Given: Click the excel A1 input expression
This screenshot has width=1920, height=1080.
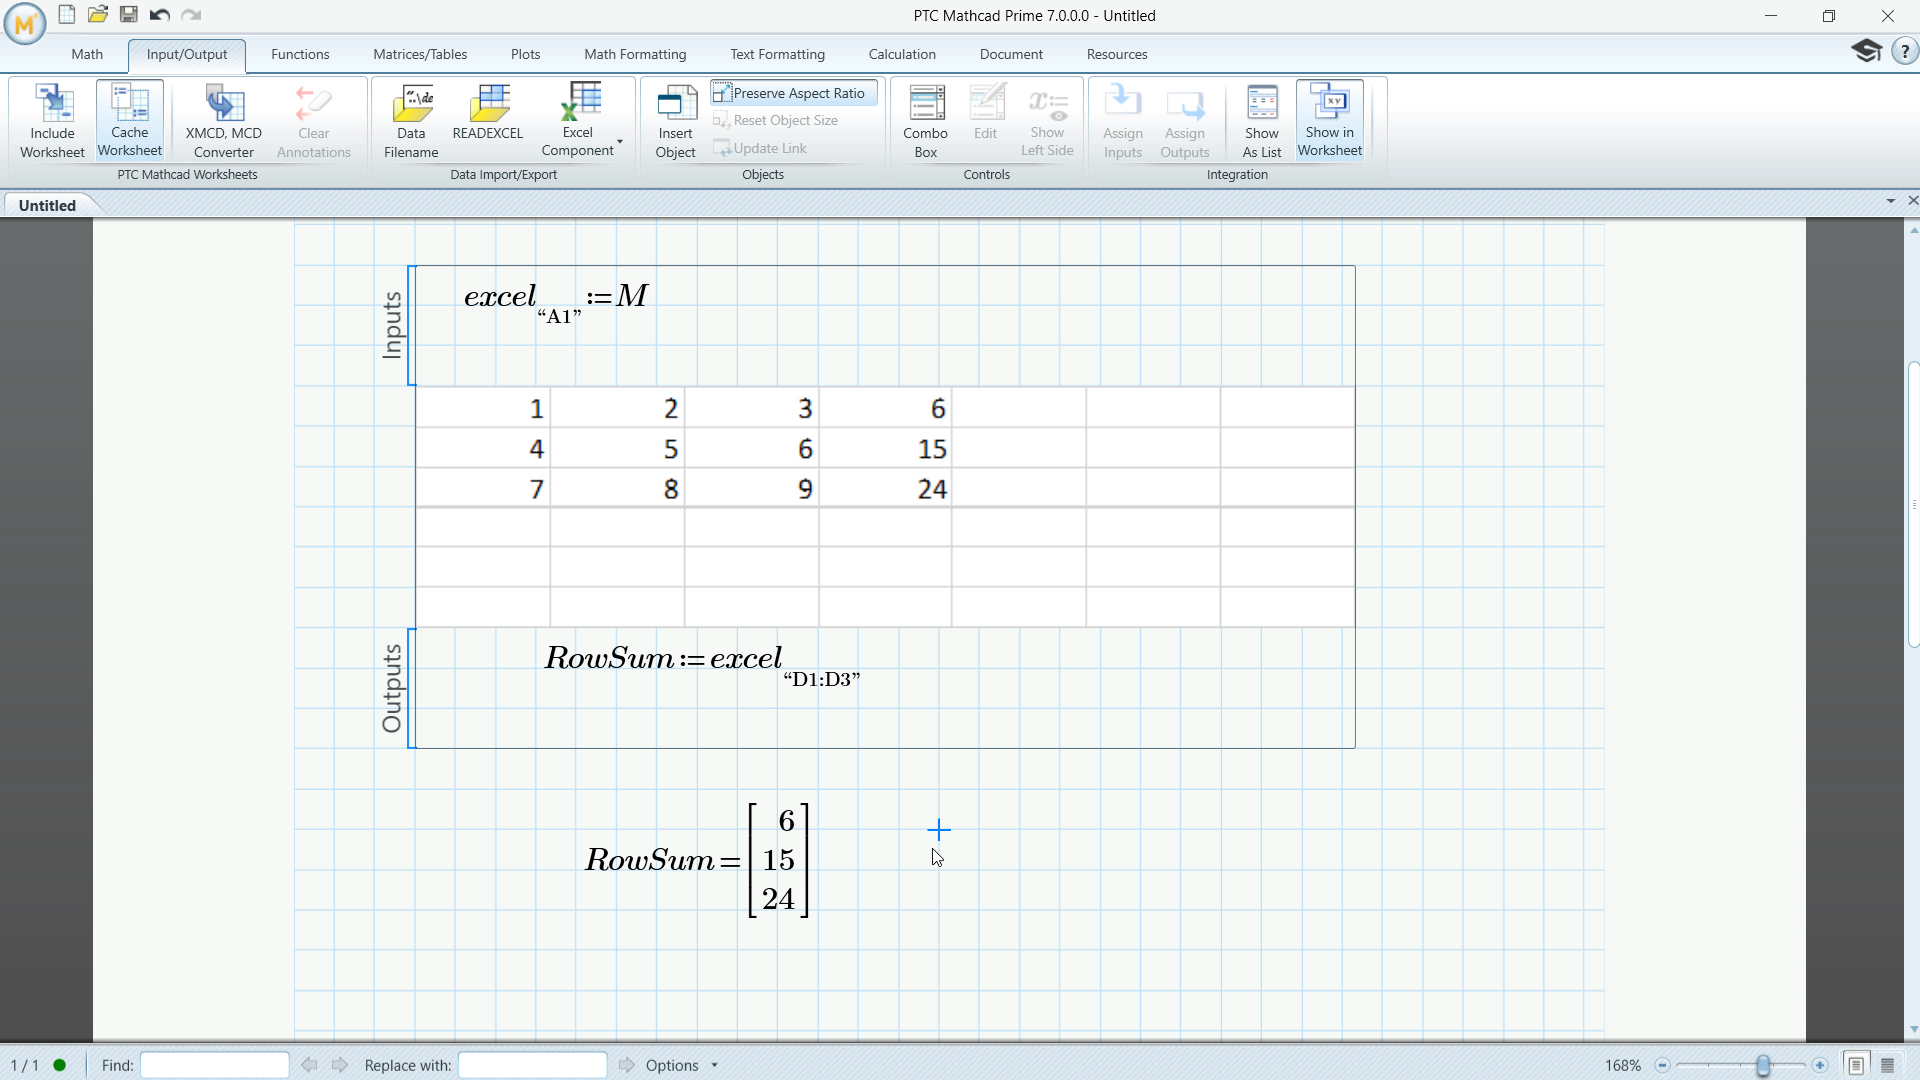Looking at the screenshot, I should coord(557,302).
